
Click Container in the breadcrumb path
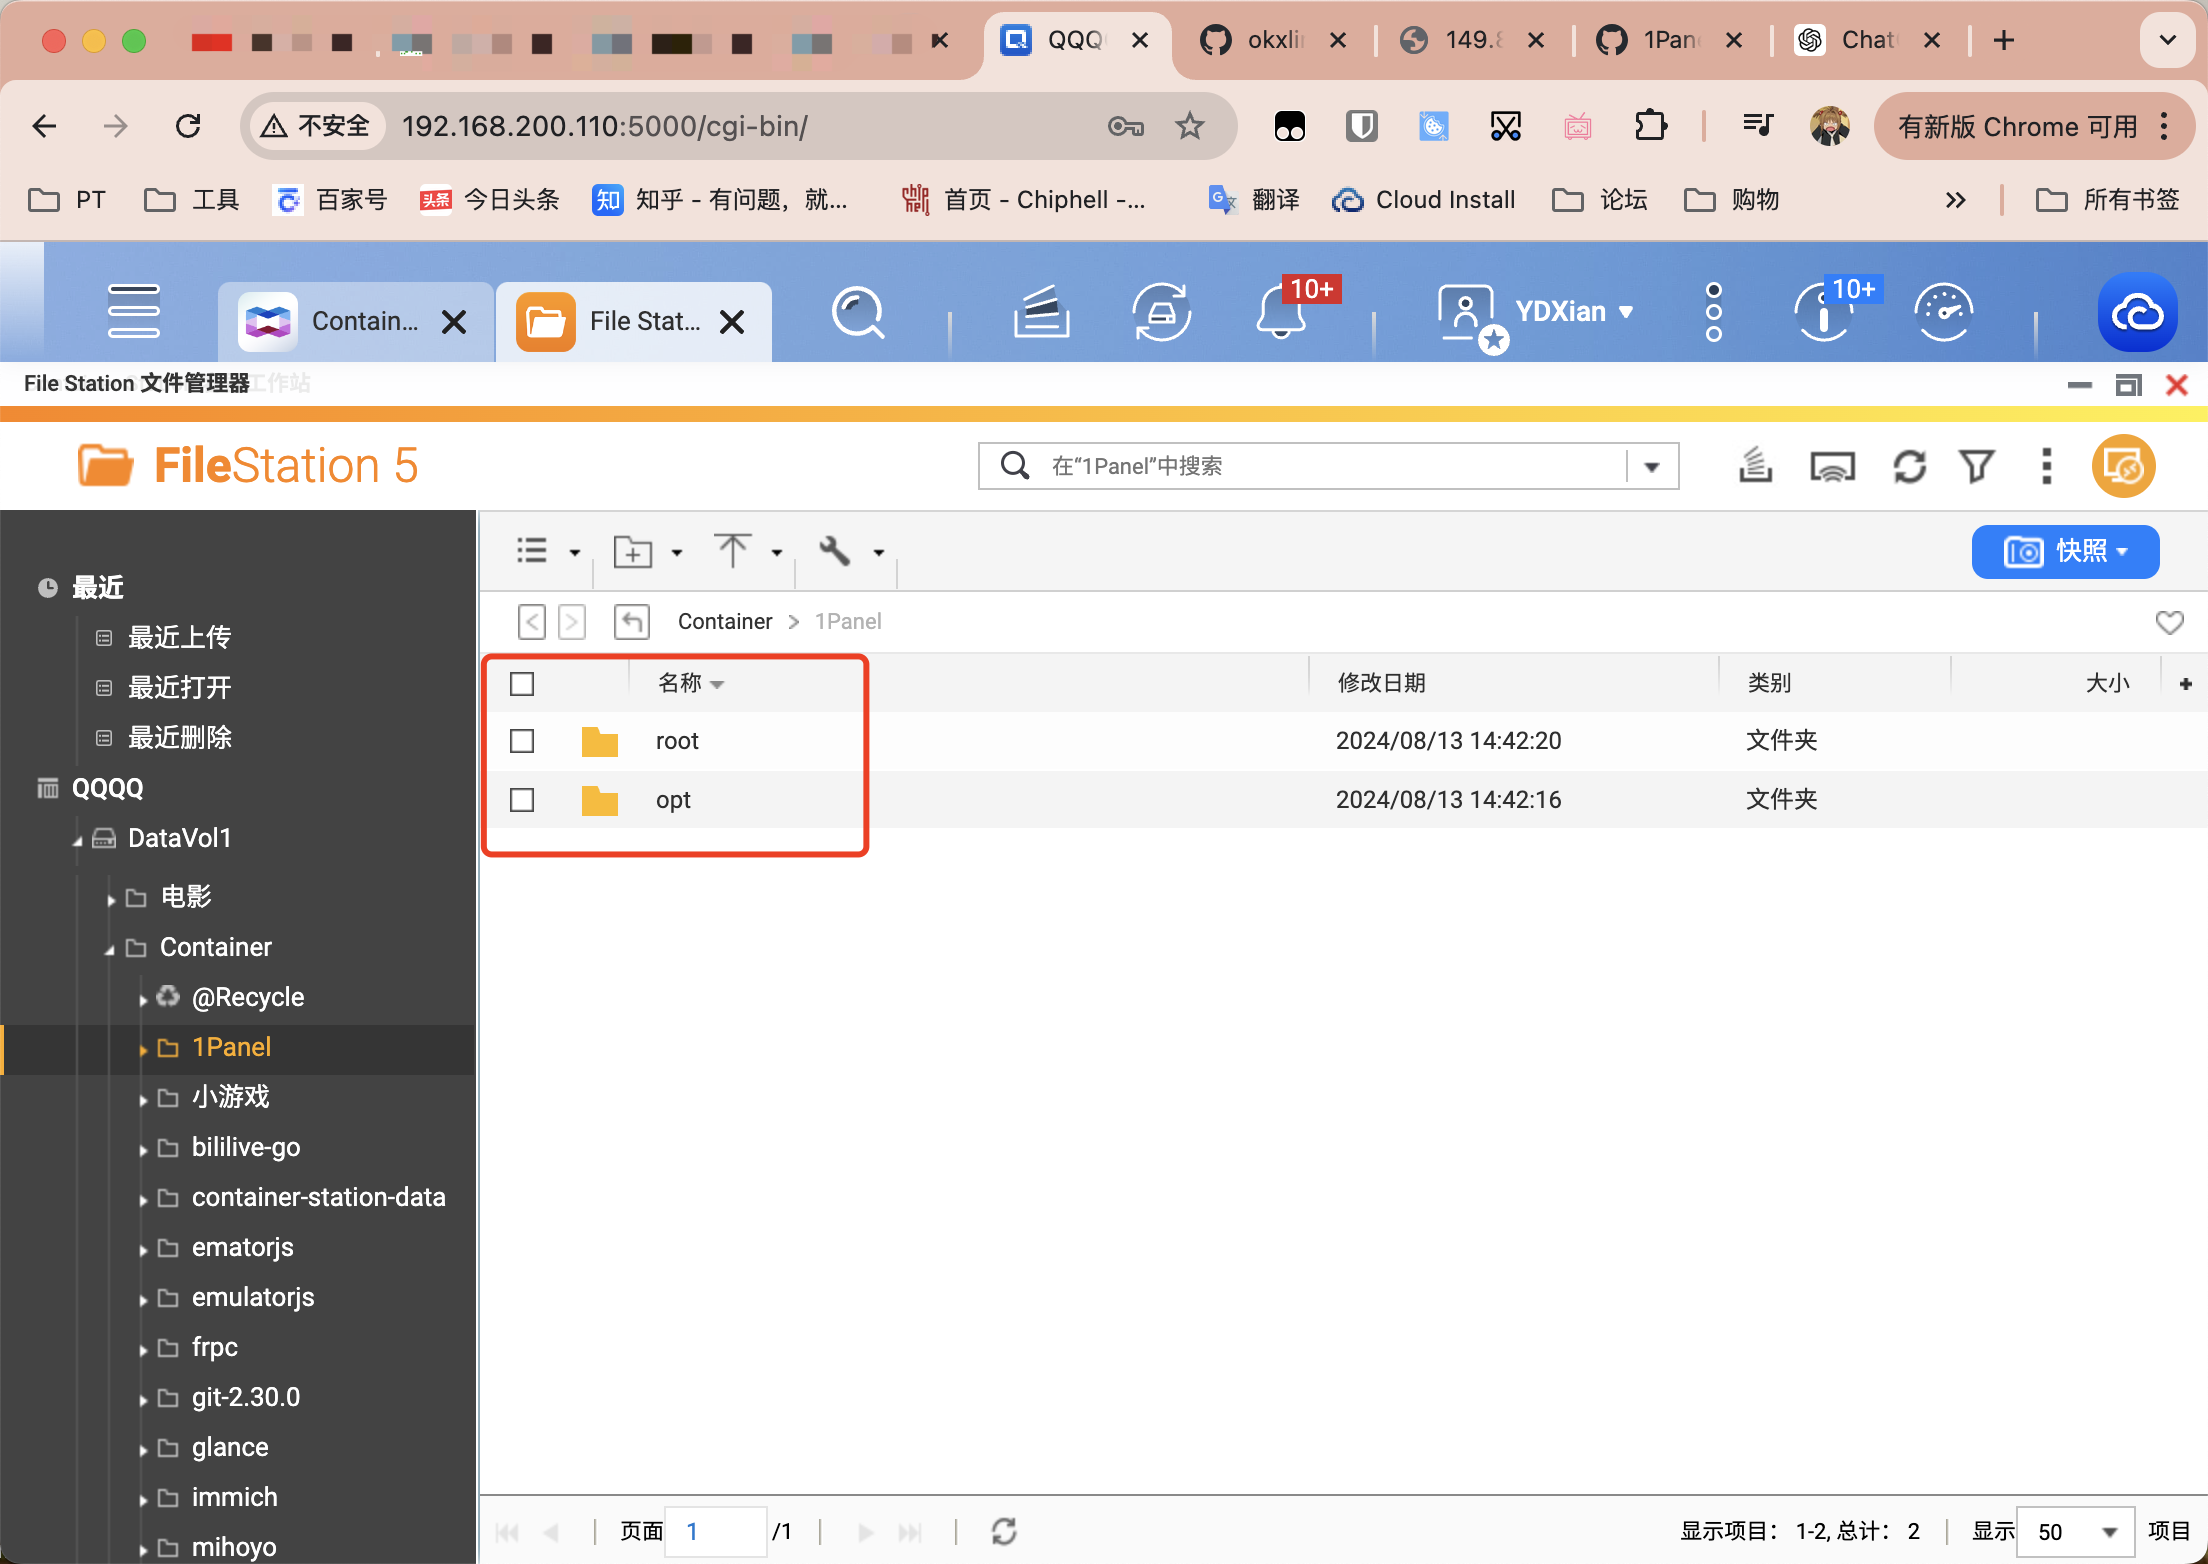click(x=725, y=622)
